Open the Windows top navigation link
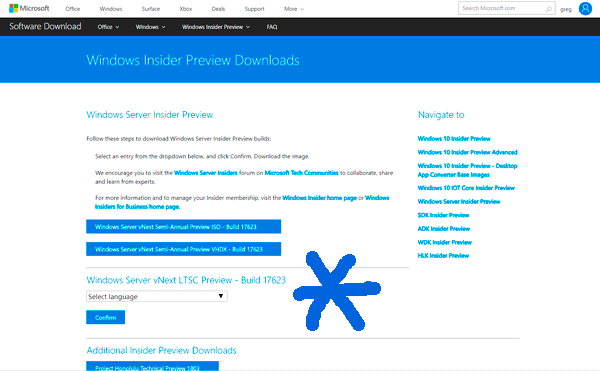The width and height of the screenshot is (600, 371). tap(111, 9)
